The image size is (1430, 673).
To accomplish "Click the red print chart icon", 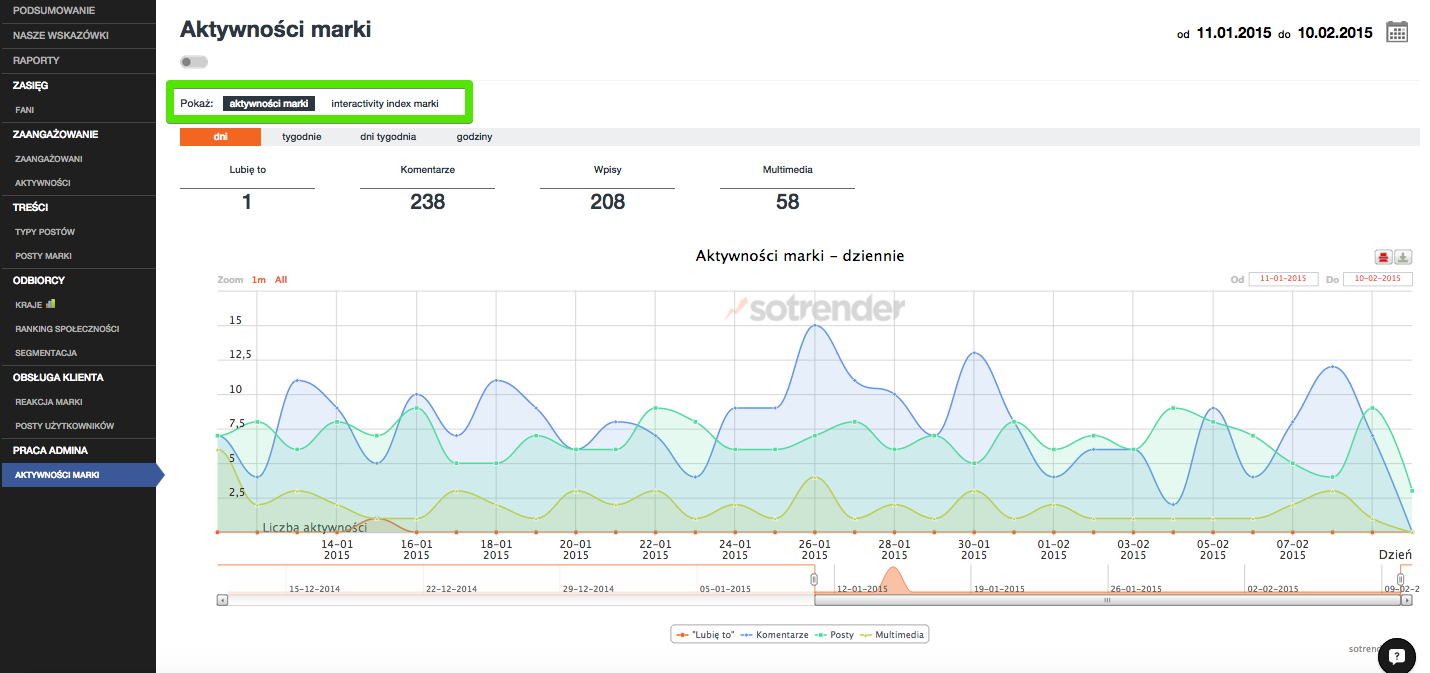I will point(1384,257).
